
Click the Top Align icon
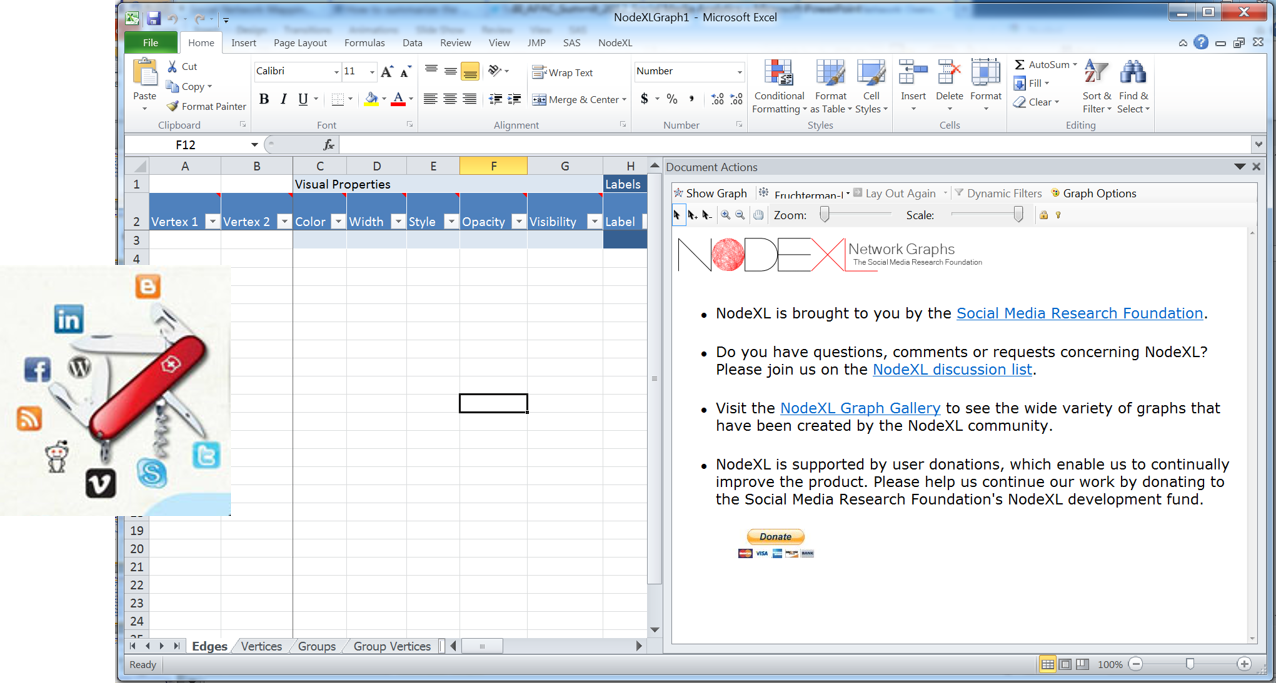pos(431,71)
